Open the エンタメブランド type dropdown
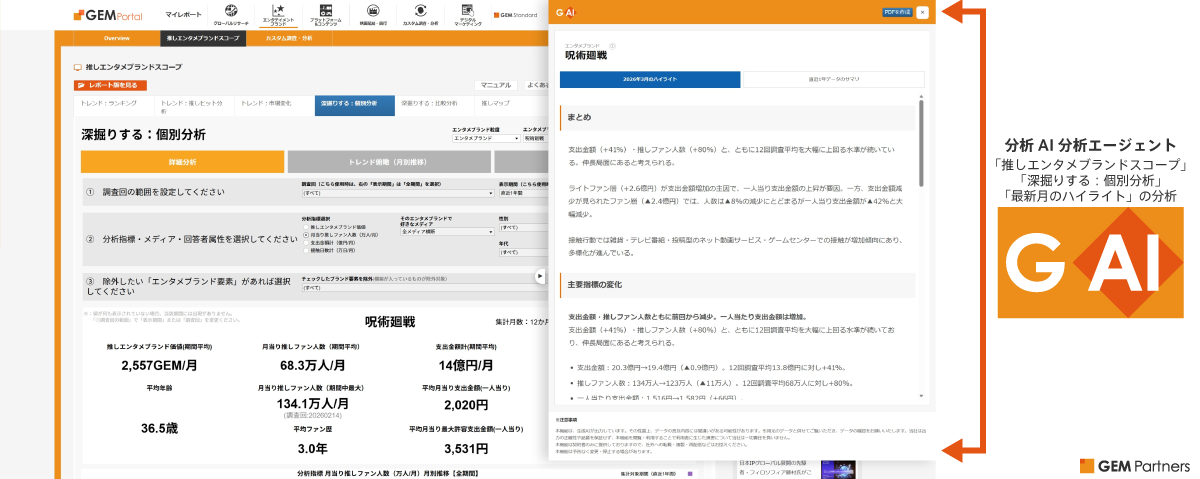This screenshot has height=479, width=1200. (485, 137)
